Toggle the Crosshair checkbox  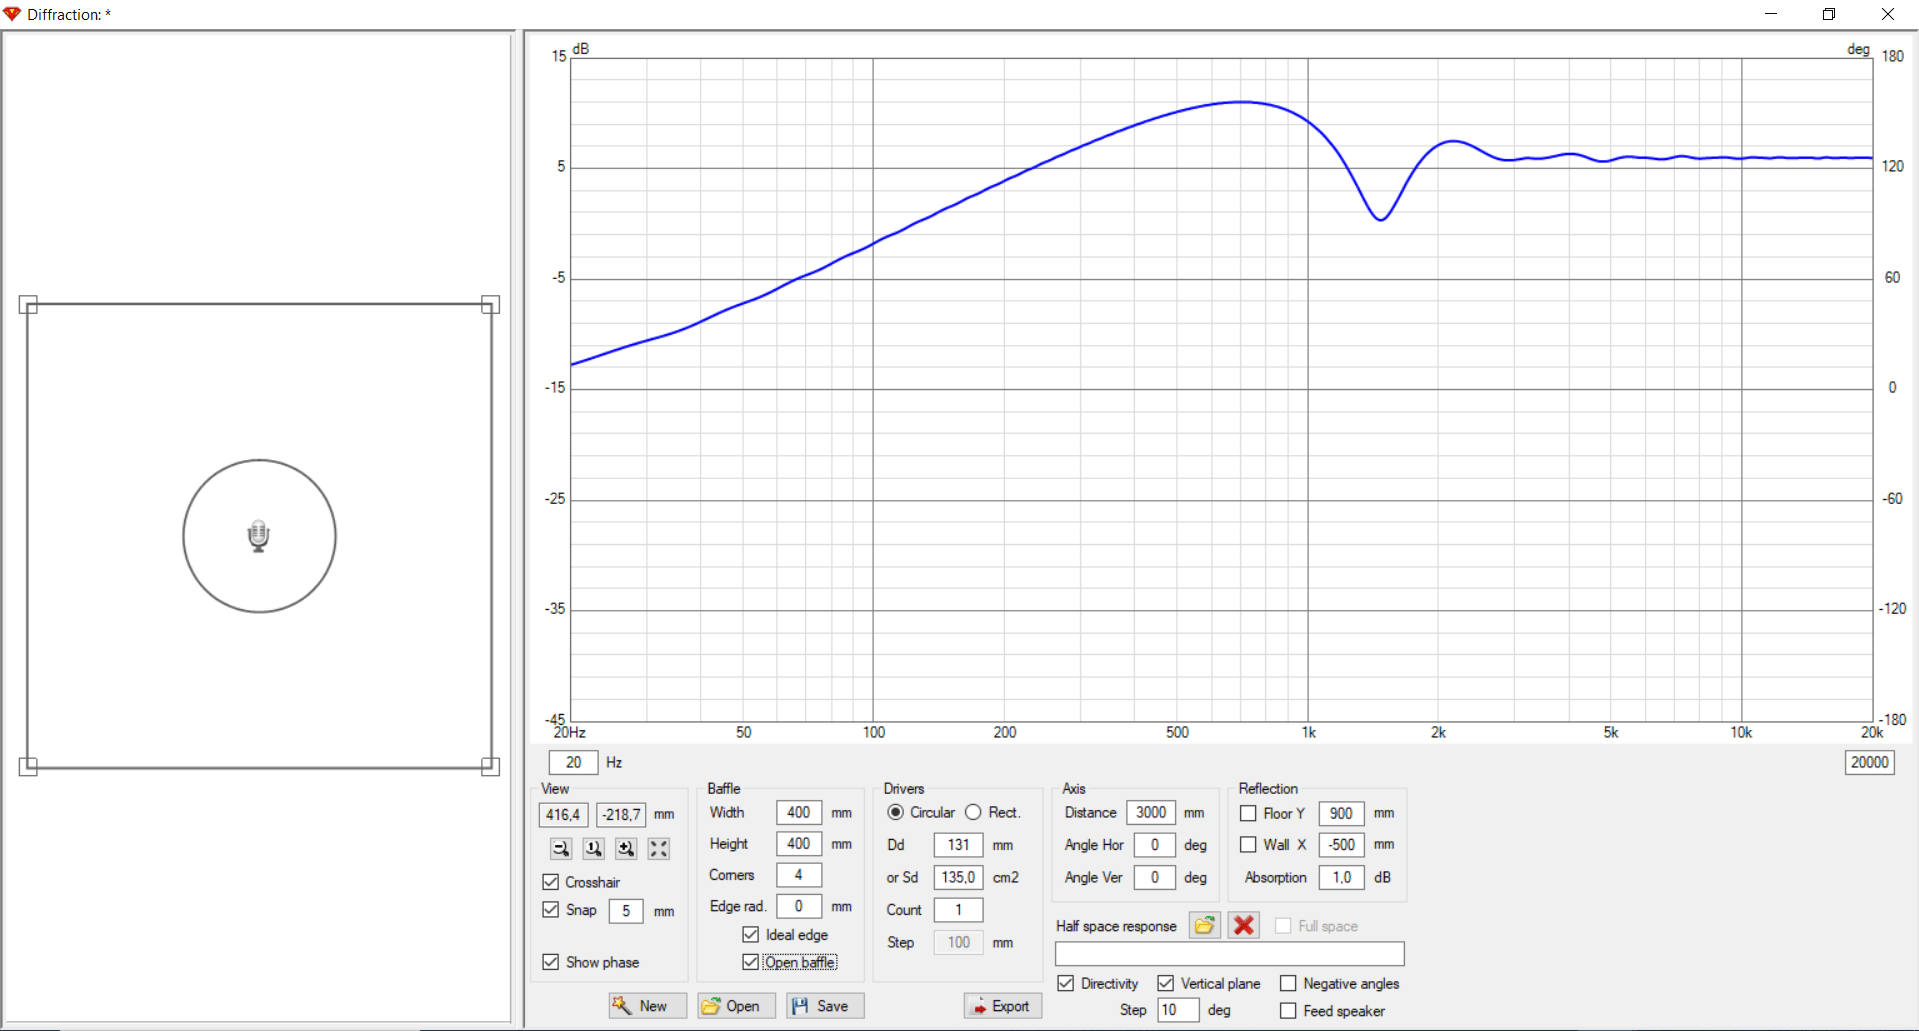pyautogui.click(x=551, y=882)
